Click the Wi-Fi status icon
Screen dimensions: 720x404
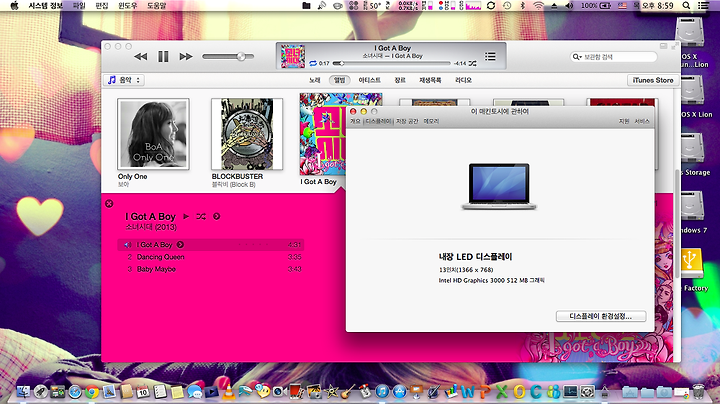538,6
